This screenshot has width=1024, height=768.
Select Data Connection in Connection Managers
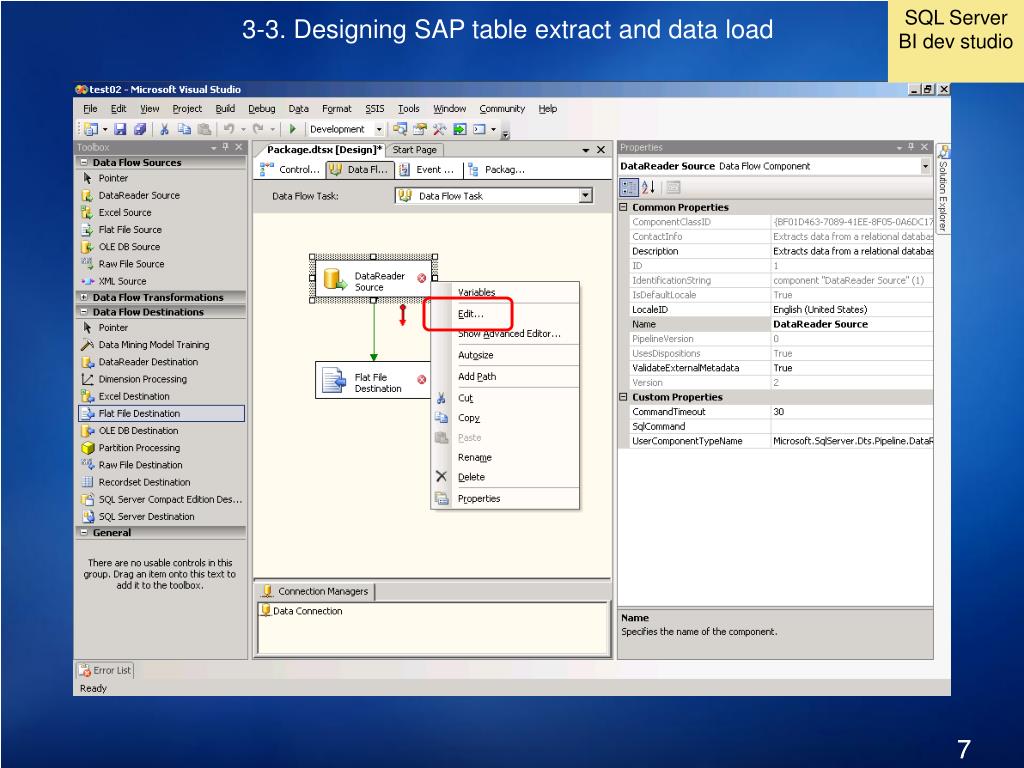[302, 611]
